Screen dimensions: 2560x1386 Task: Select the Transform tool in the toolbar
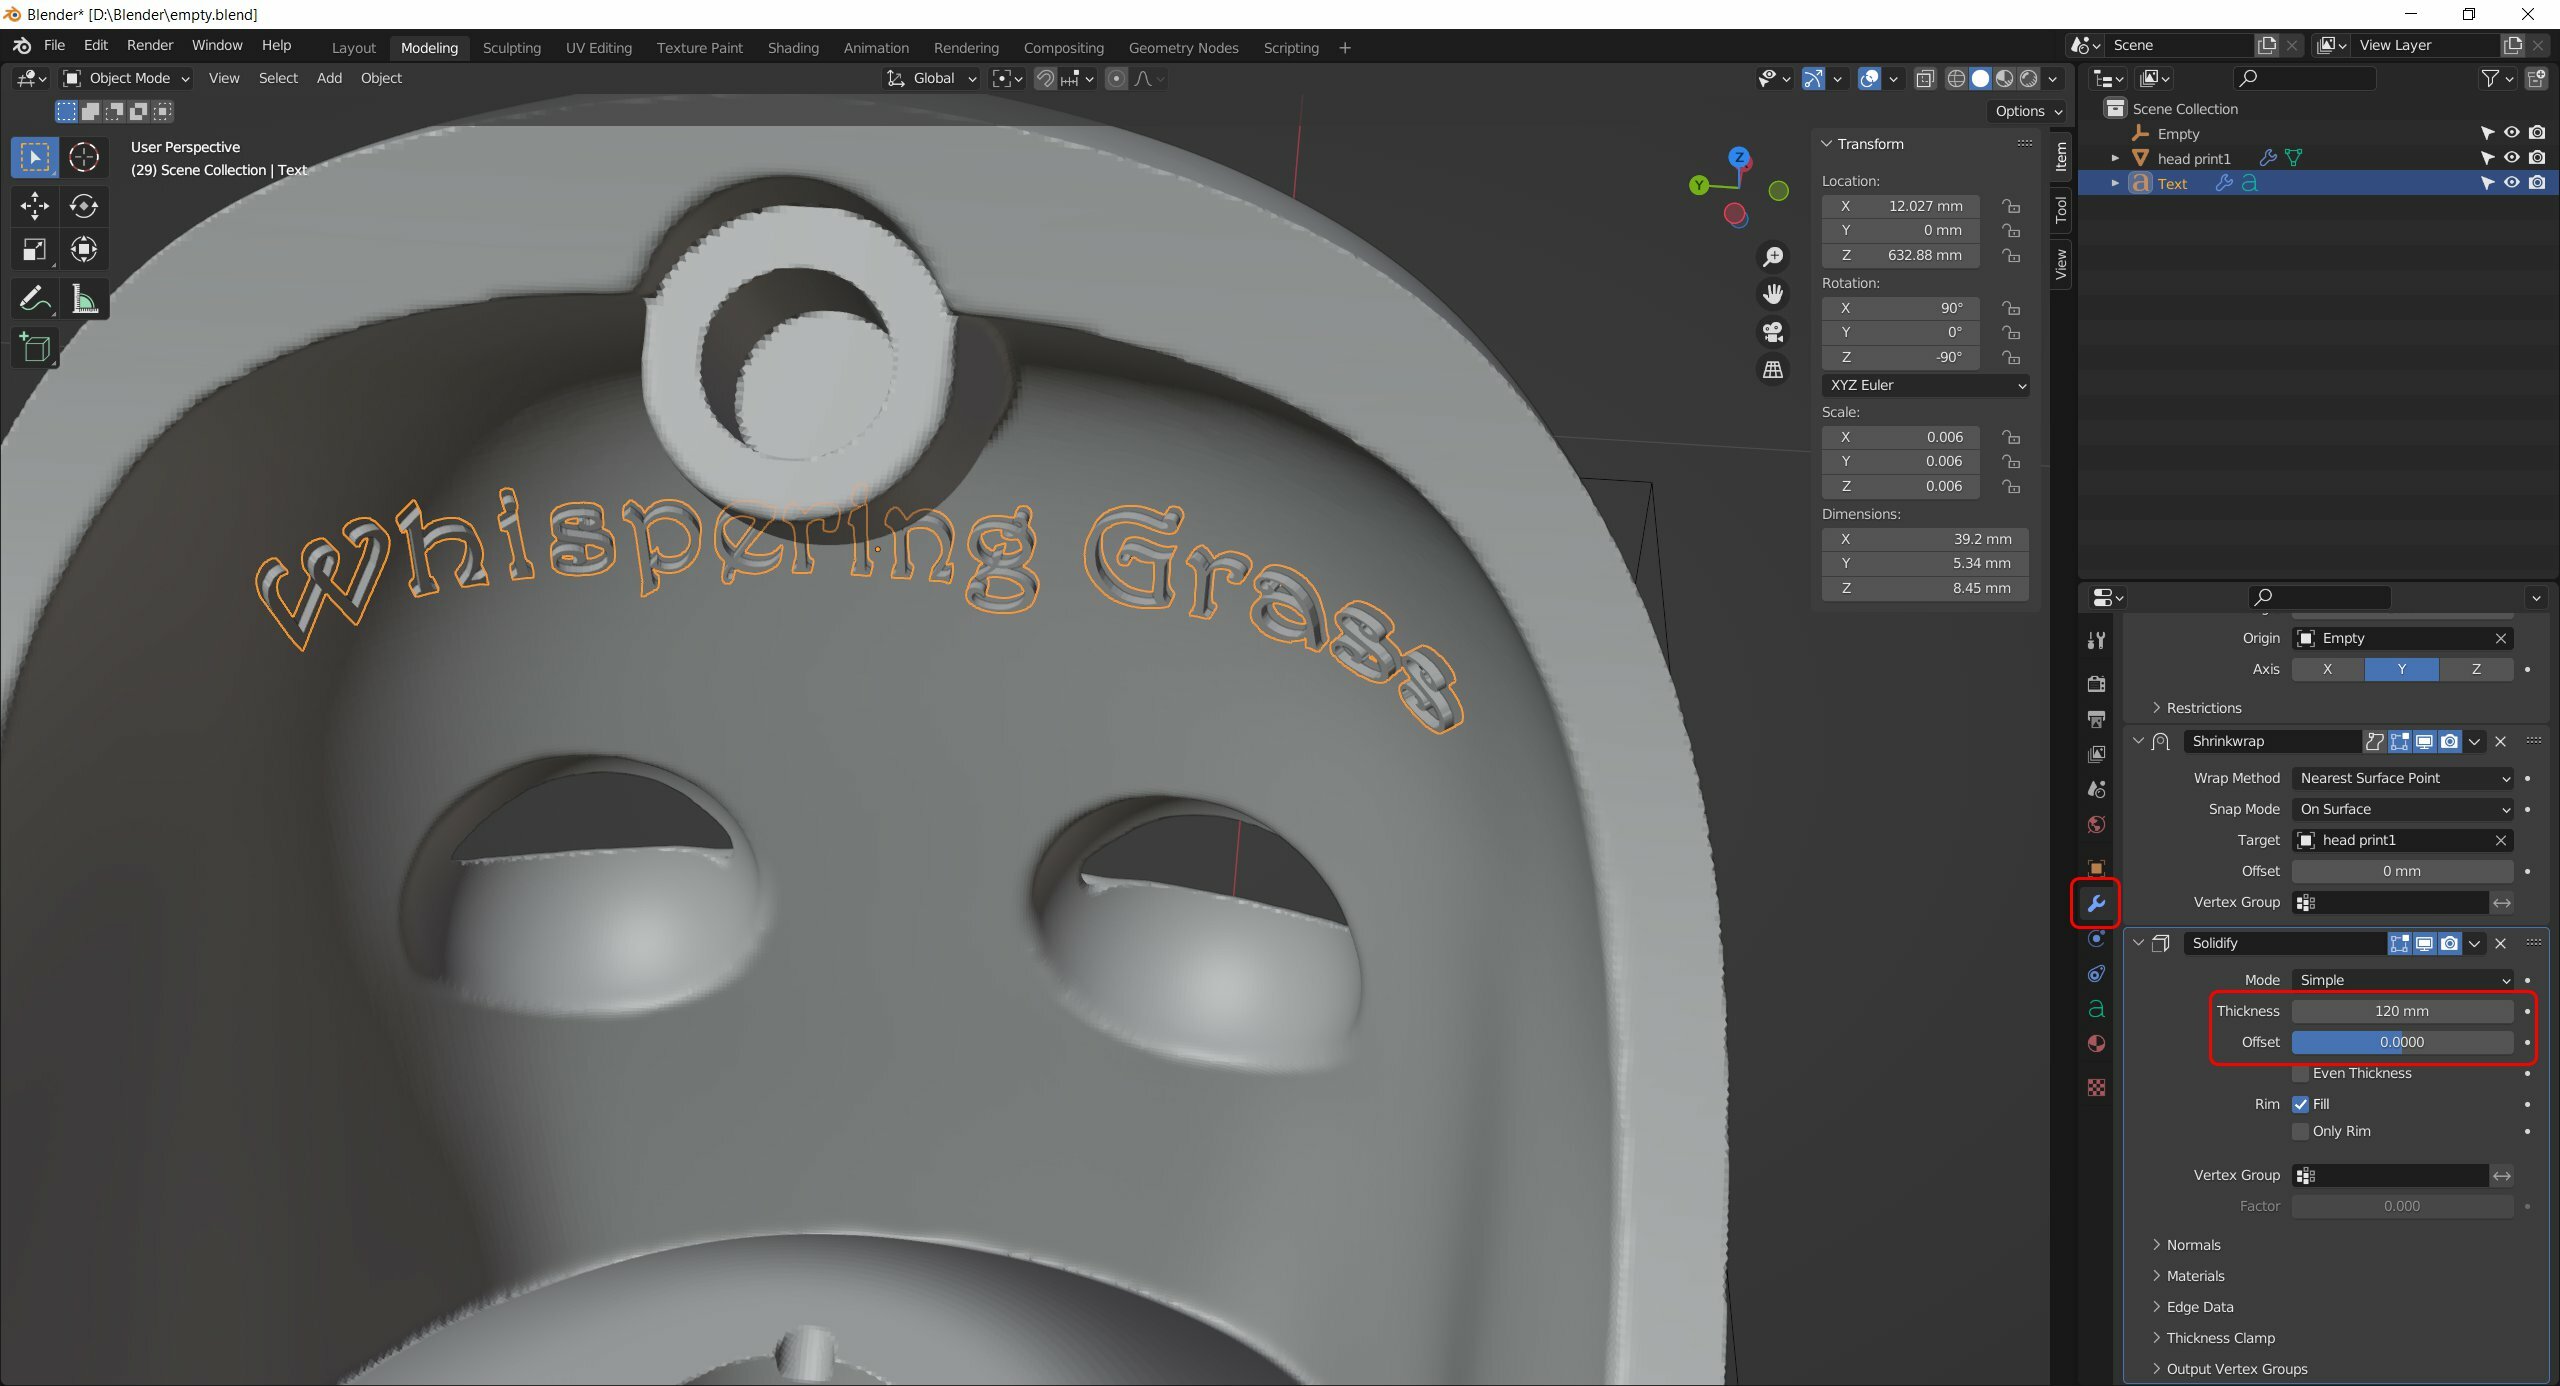(84, 250)
